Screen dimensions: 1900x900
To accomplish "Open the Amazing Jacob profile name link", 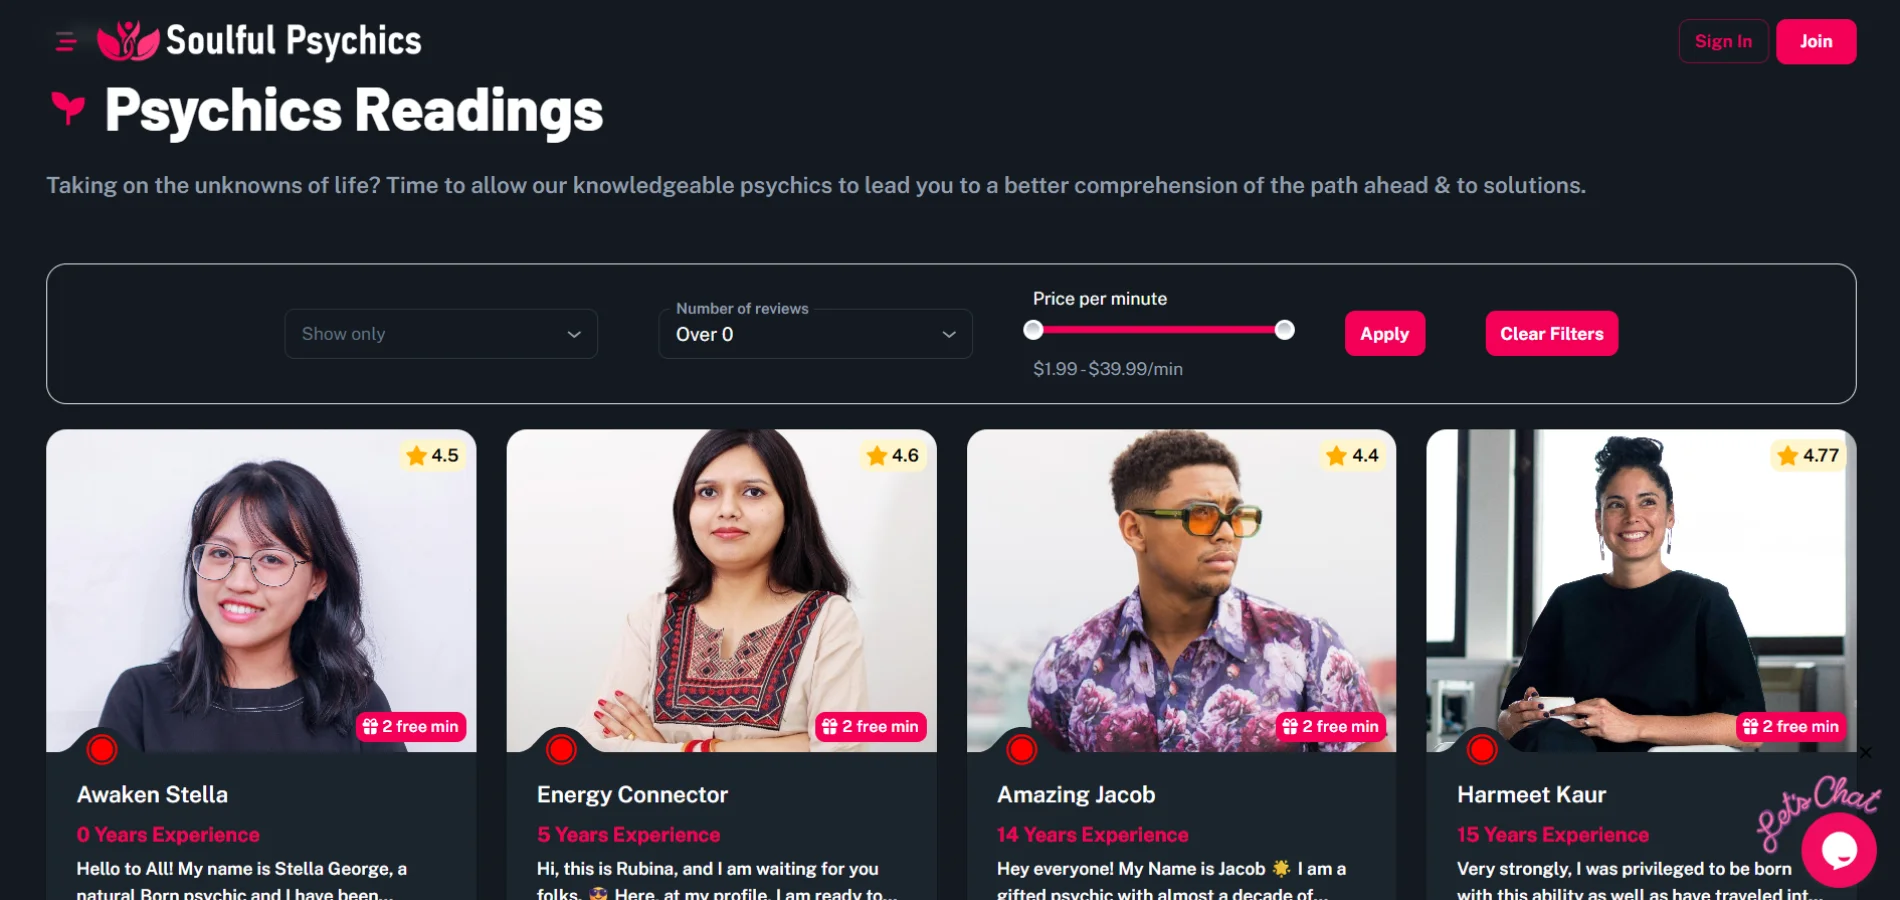I will point(1076,795).
